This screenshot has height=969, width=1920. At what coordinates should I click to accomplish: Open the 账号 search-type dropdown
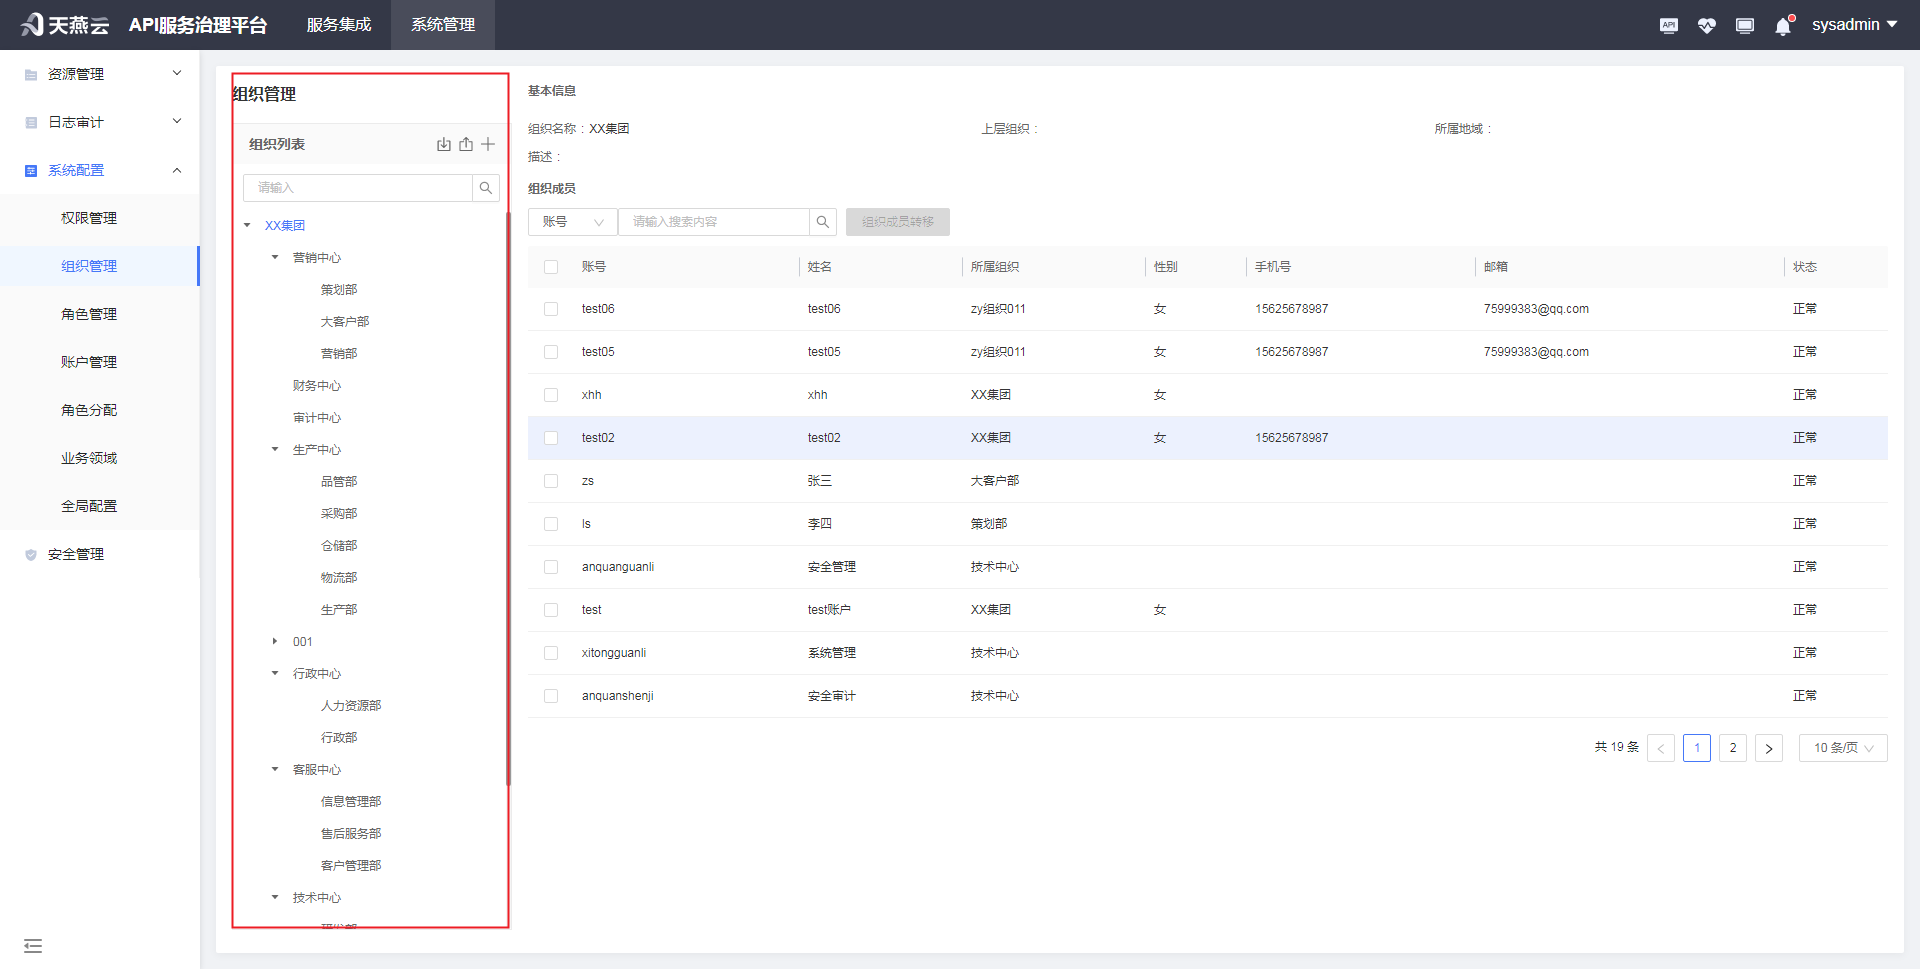tap(572, 222)
